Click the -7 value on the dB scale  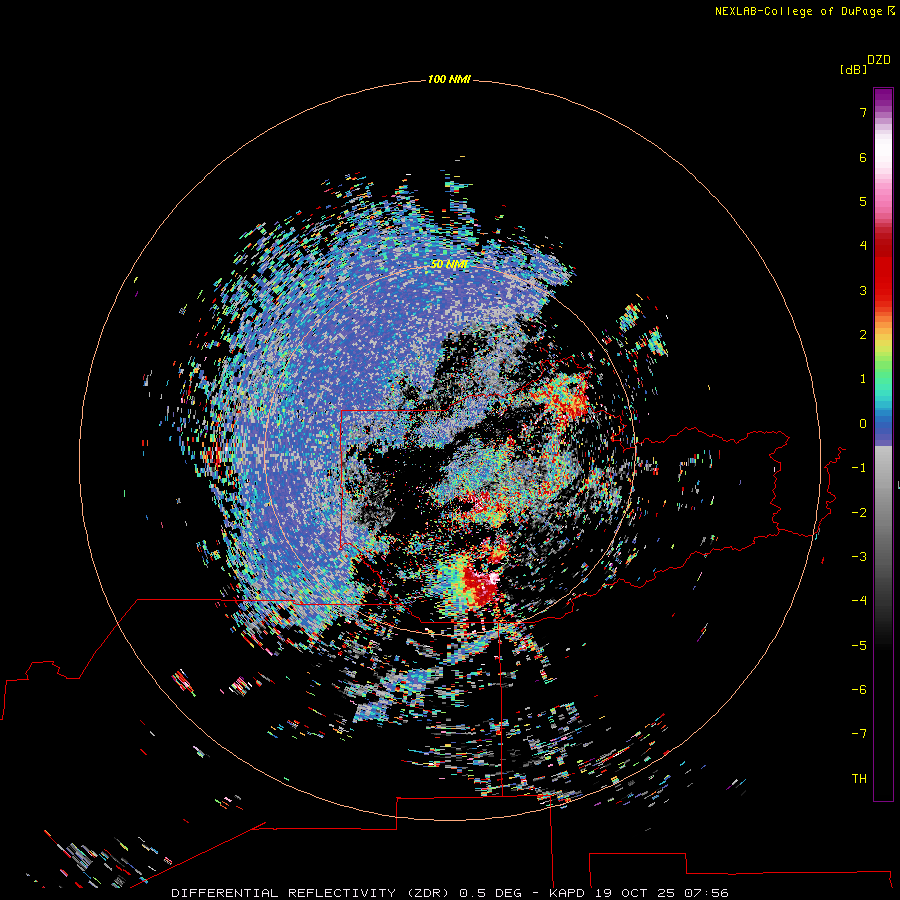(859, 734)
